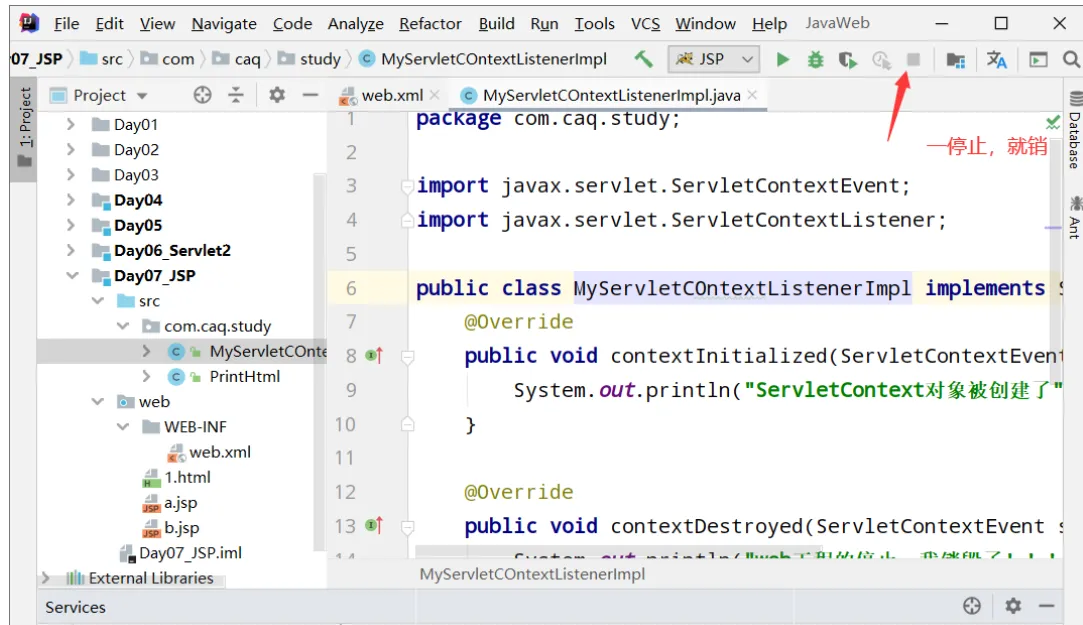This screenshot has height=625, width=1083.
Task: Collapse the src folder
Action: [x=97, y=300]
